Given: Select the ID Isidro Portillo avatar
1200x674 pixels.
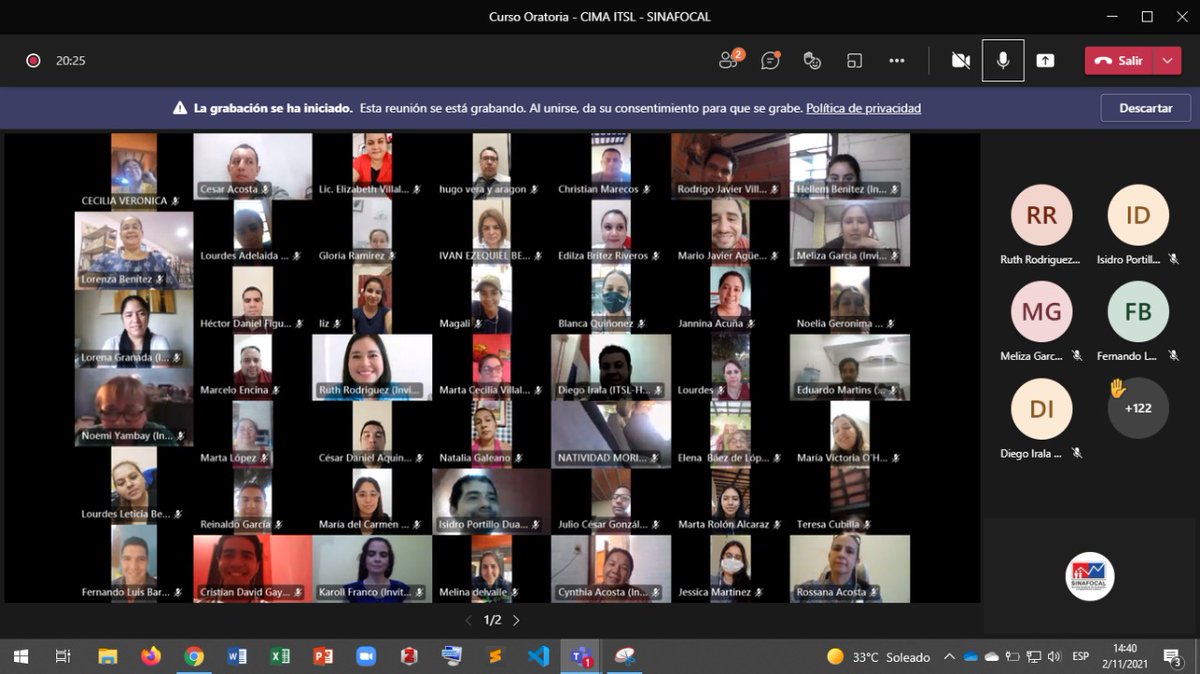Looking at the screenshot, I should click(1138, 215).
